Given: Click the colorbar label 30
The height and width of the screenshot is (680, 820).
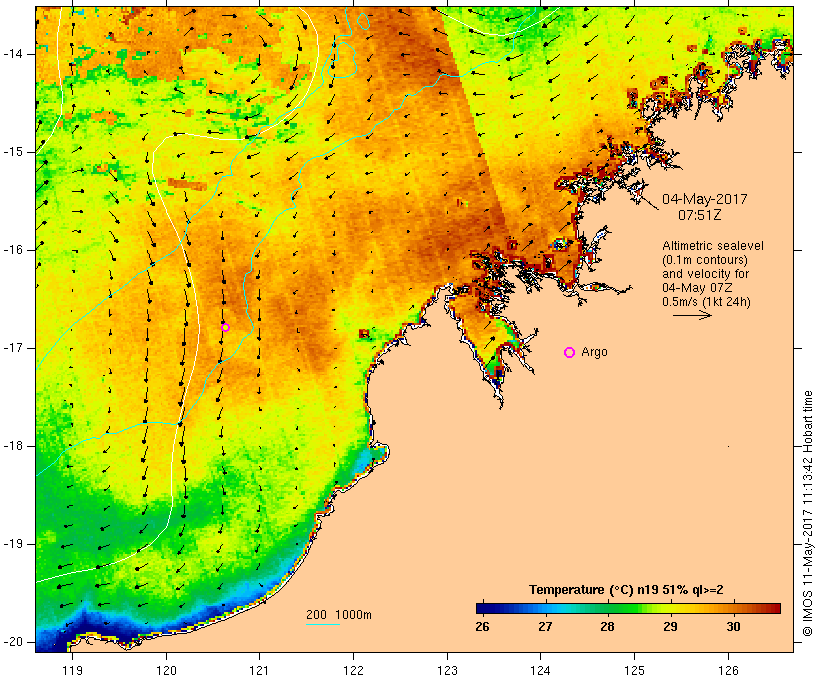Looking at the screenshot, I should click(733, 627).
